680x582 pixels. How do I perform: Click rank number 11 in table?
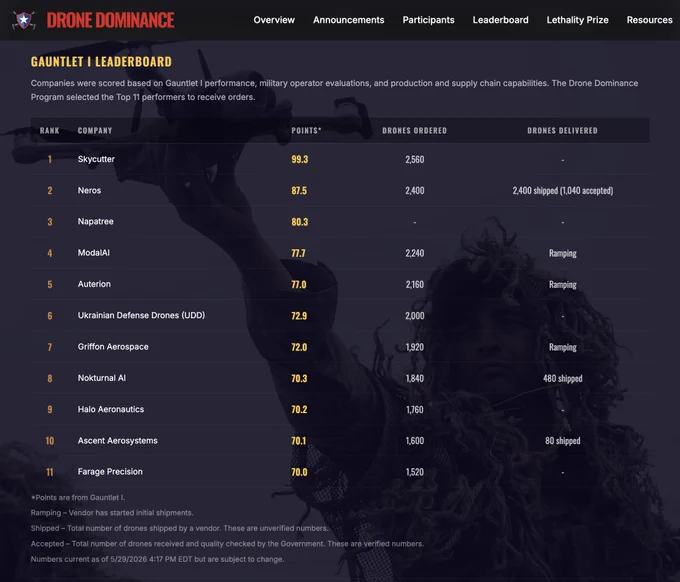point(49,472)
